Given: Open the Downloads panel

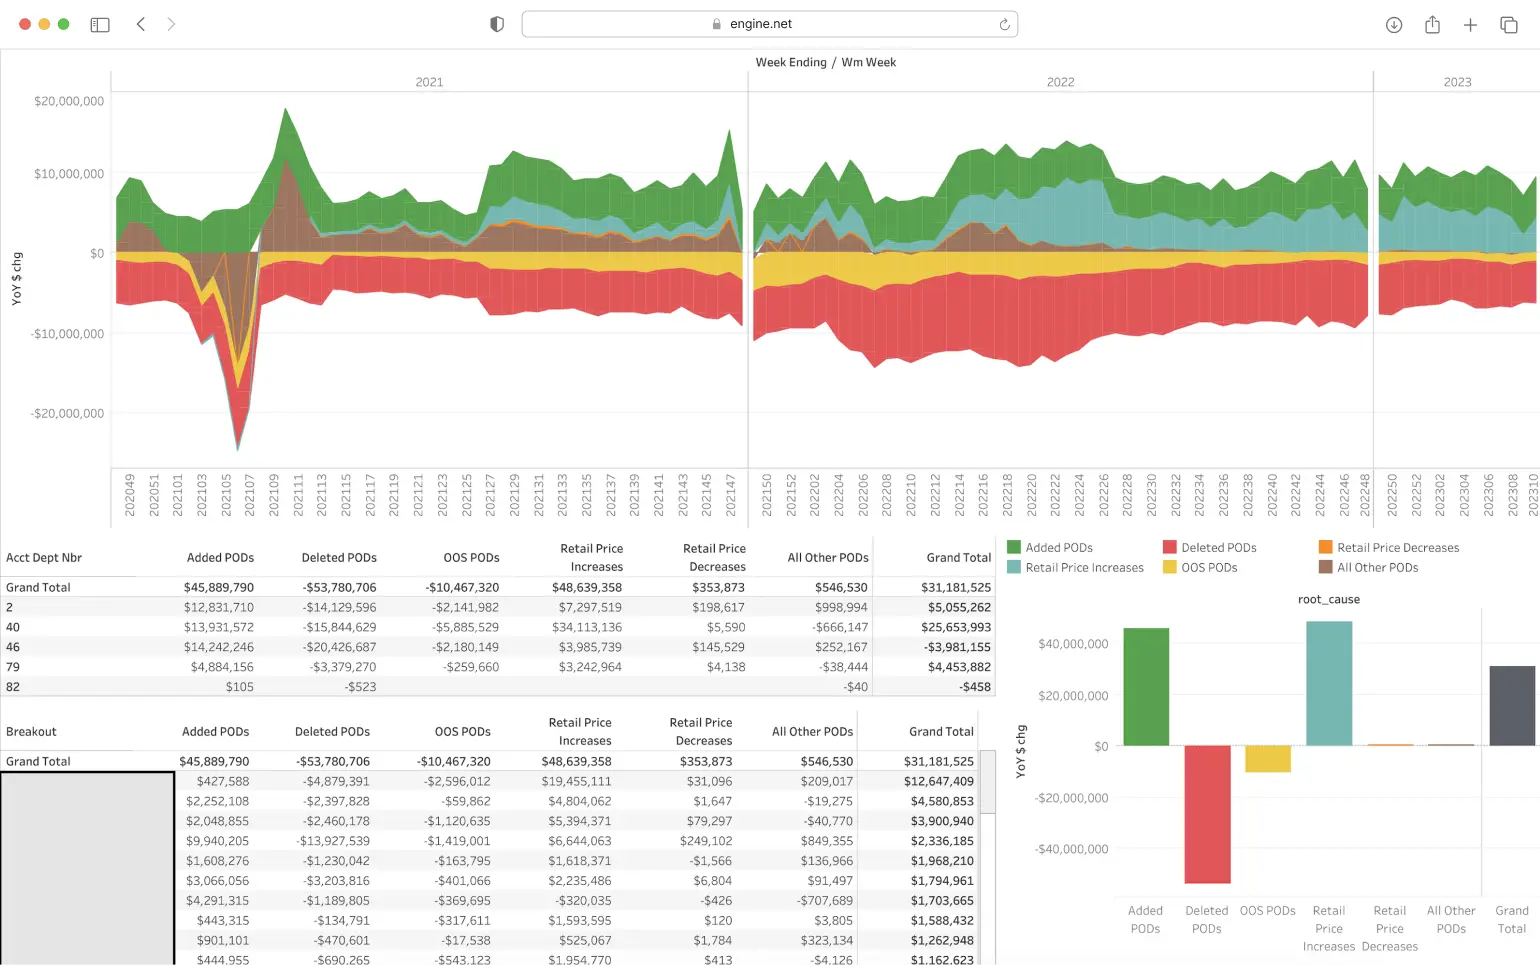Looking at the screenshot, I should pos(1393,24).
